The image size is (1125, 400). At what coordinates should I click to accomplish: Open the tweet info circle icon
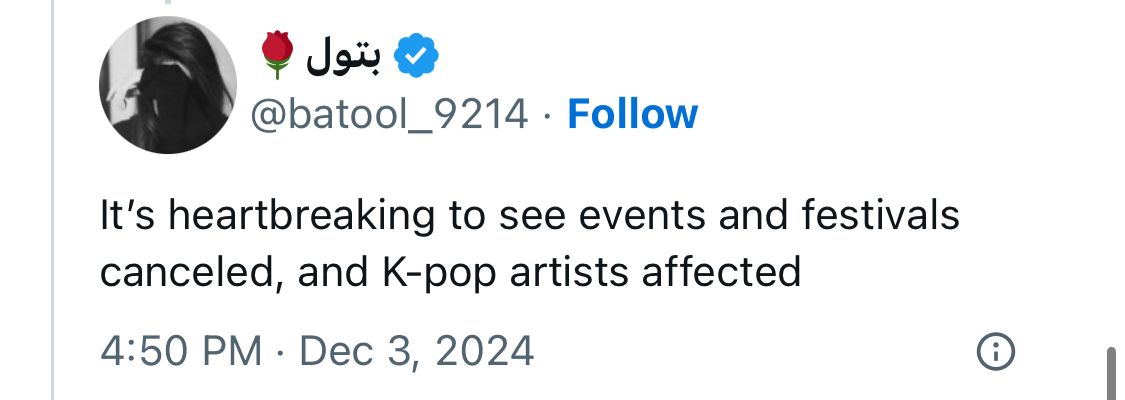995,351
